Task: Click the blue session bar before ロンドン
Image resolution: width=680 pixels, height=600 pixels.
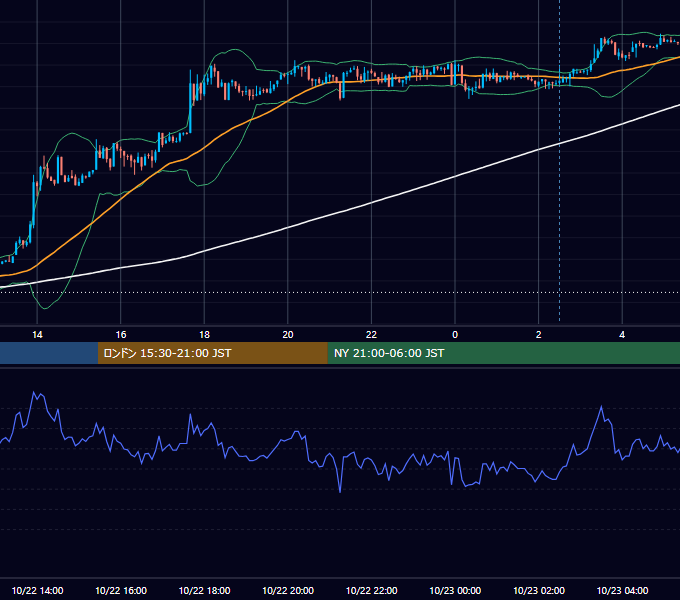Action: (49, 353)
